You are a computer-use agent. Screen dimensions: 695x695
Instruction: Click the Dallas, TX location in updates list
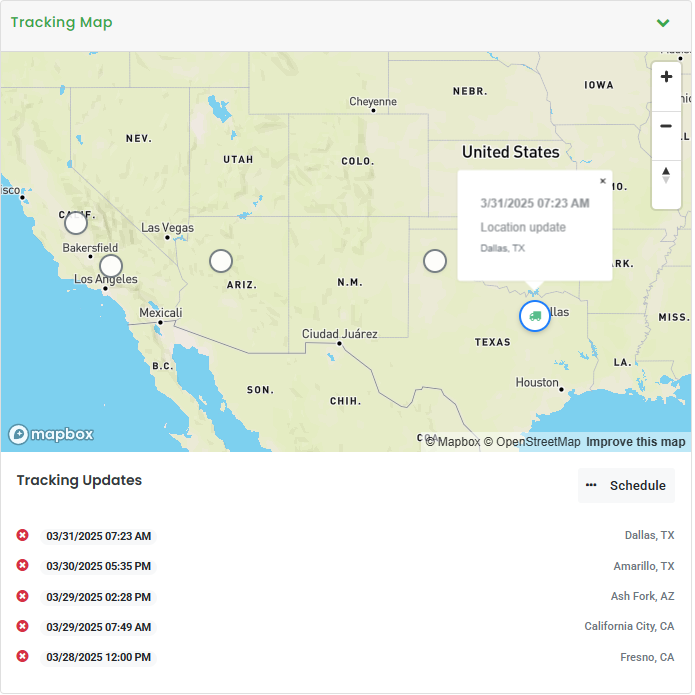coord(649,535)
